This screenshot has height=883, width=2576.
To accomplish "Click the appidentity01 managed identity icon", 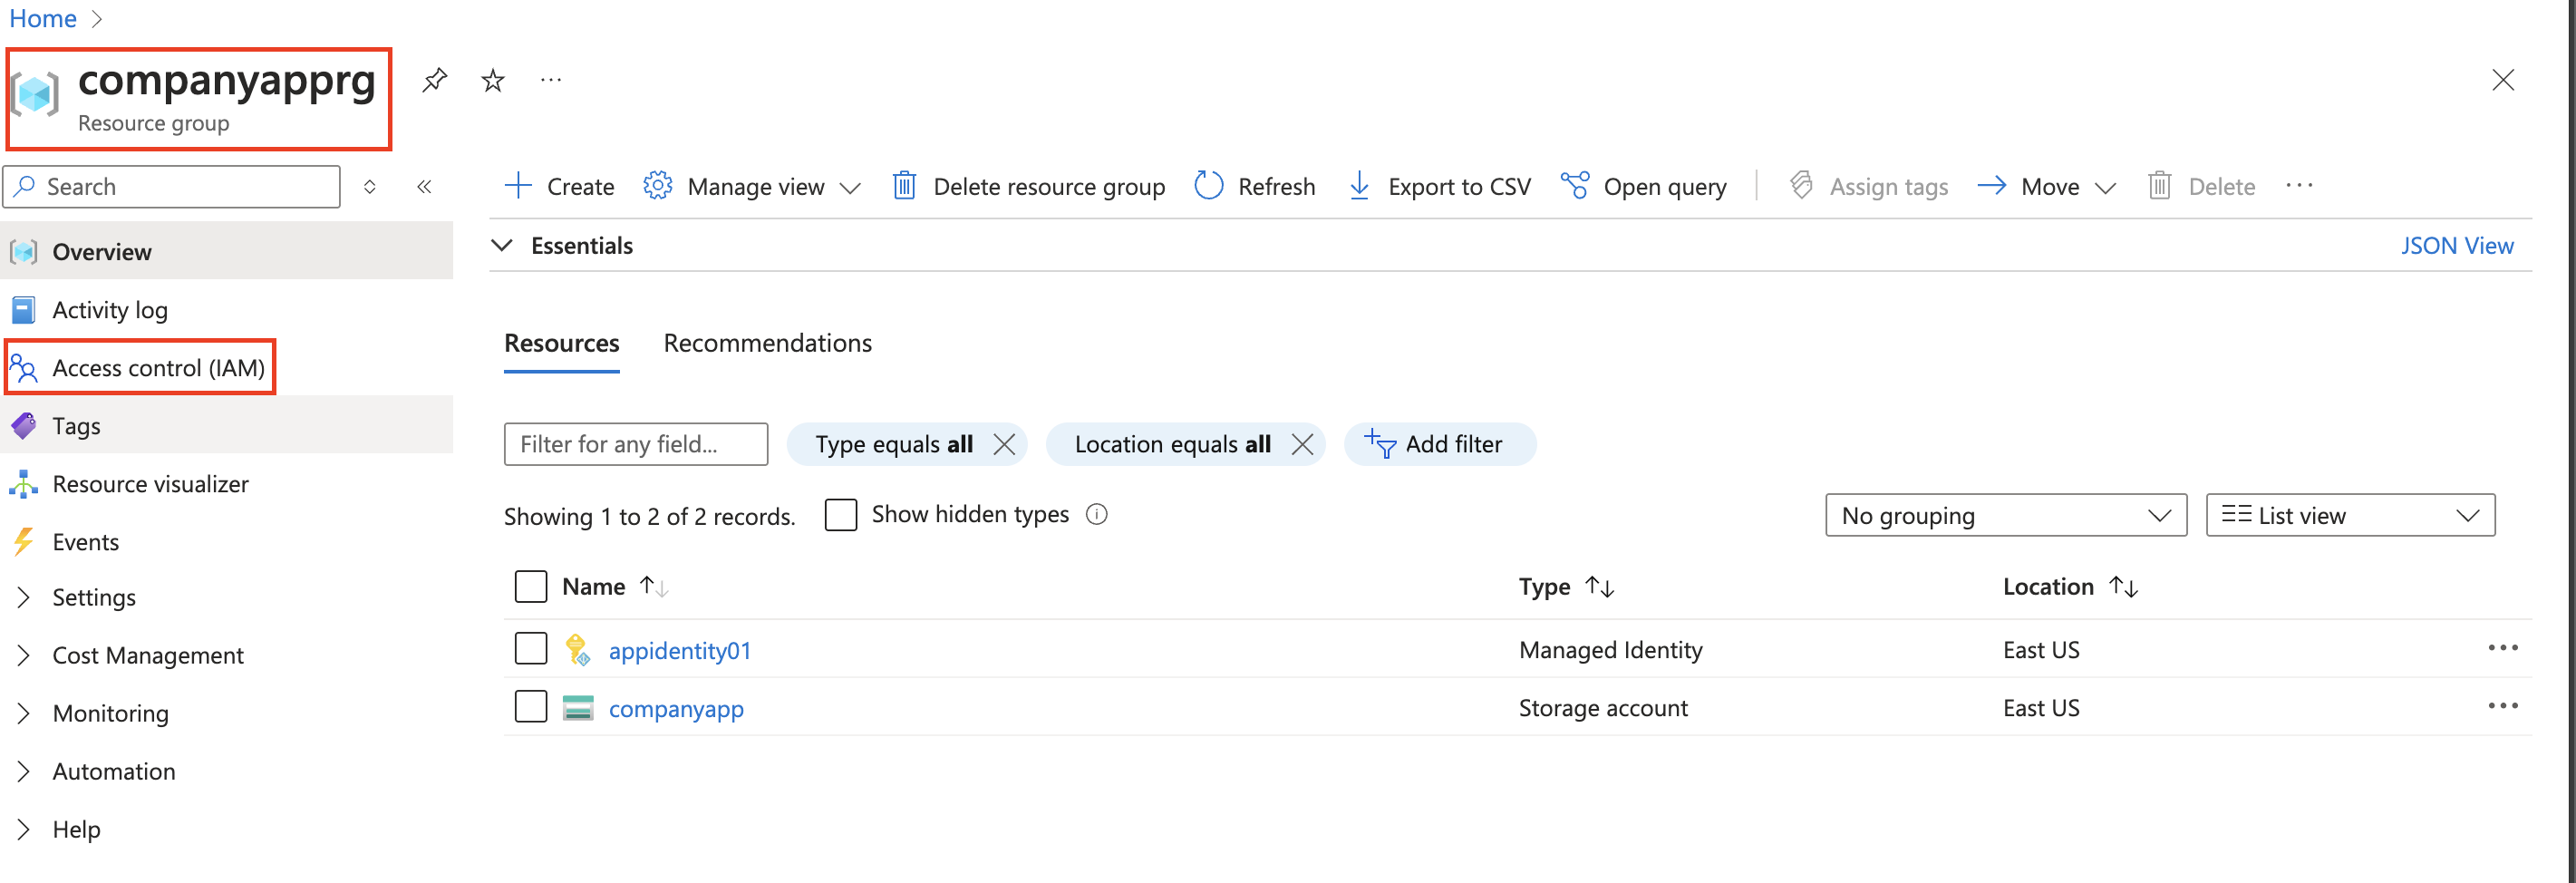I will [577, 649].
